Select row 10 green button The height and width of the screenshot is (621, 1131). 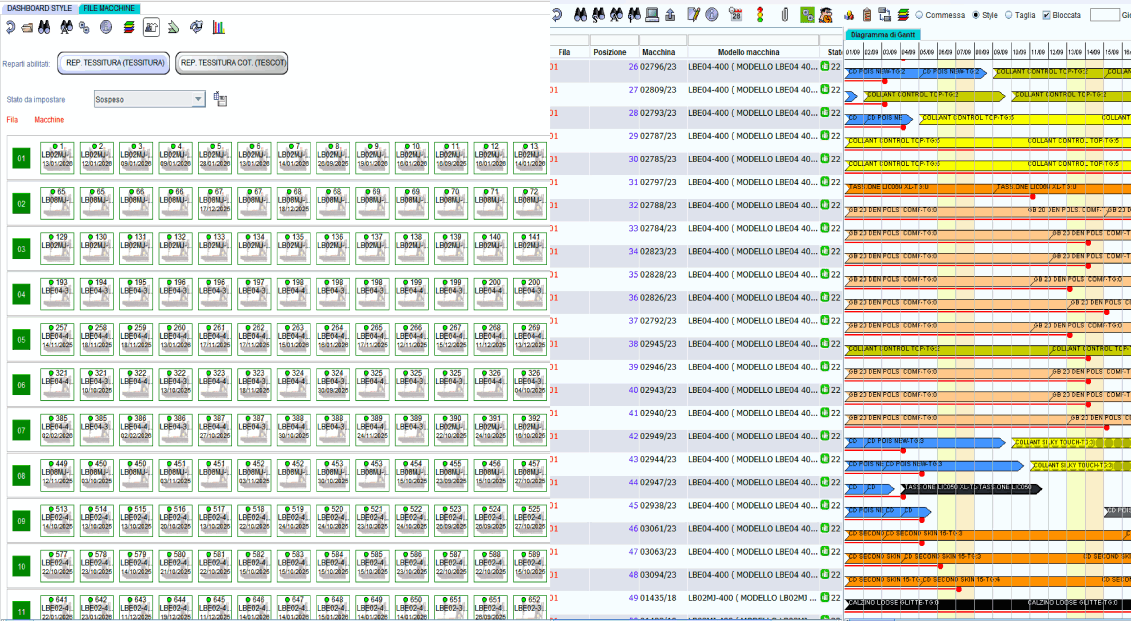point(21,566)
